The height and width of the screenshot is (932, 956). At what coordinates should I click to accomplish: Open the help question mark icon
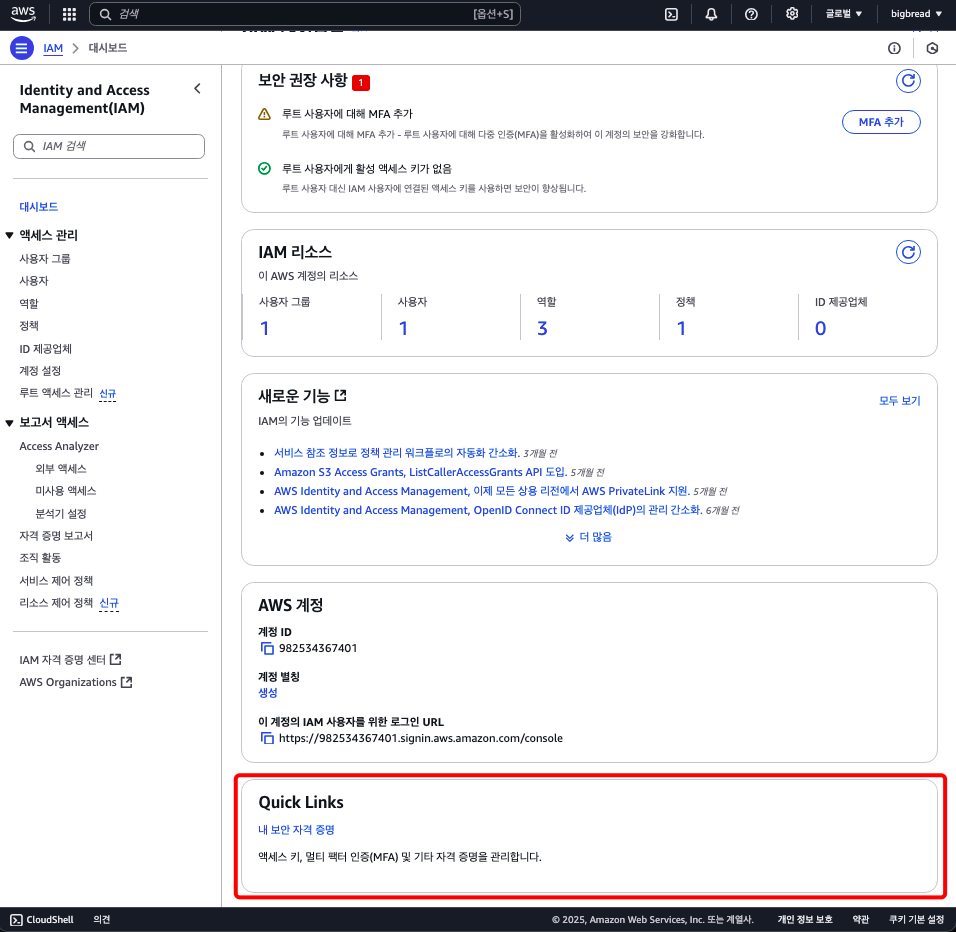pyautogui.click(x=751, y=14)
